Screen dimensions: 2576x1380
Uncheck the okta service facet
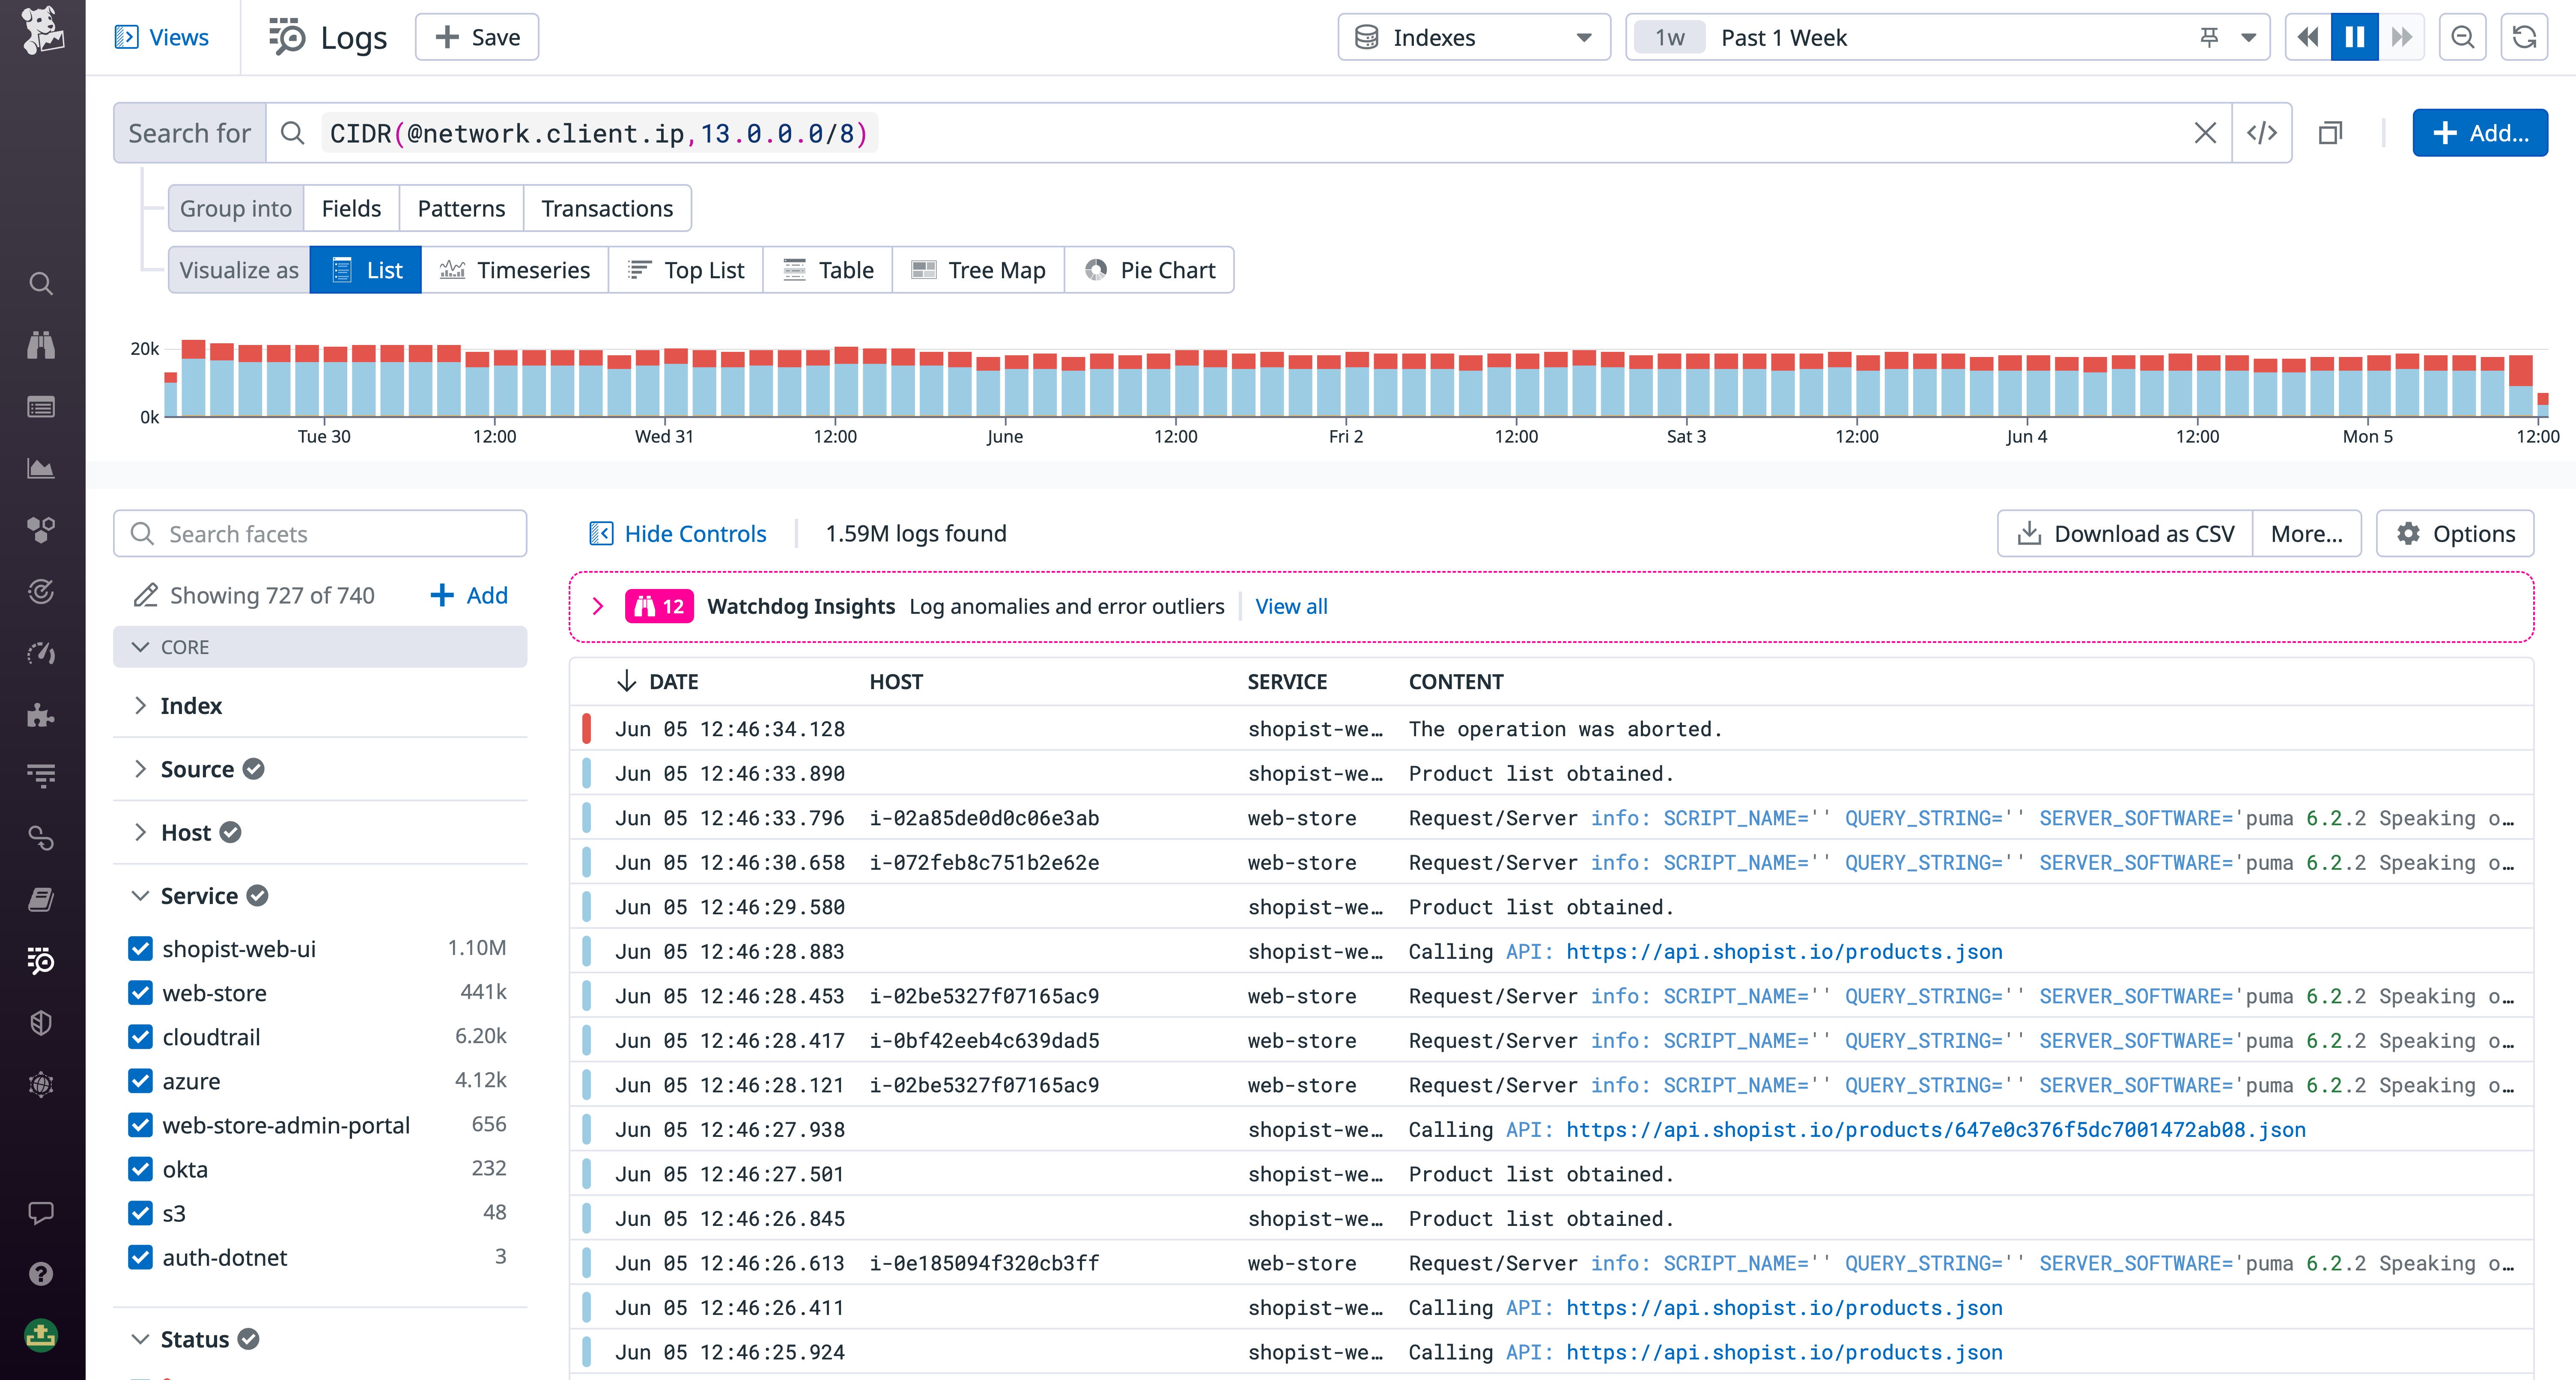(x=140, y=1169)
